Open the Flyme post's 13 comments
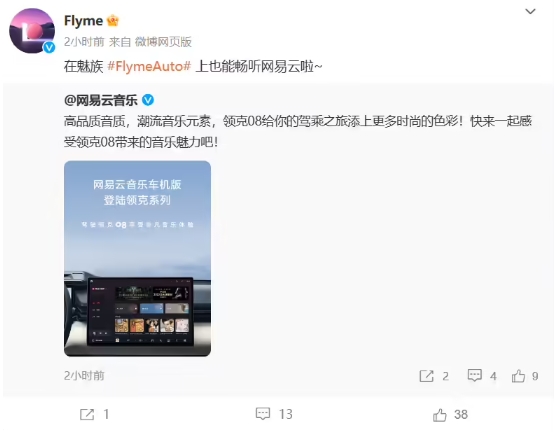Image resolution: width=554 pixels, height=437 pixels. pos(274,414)
